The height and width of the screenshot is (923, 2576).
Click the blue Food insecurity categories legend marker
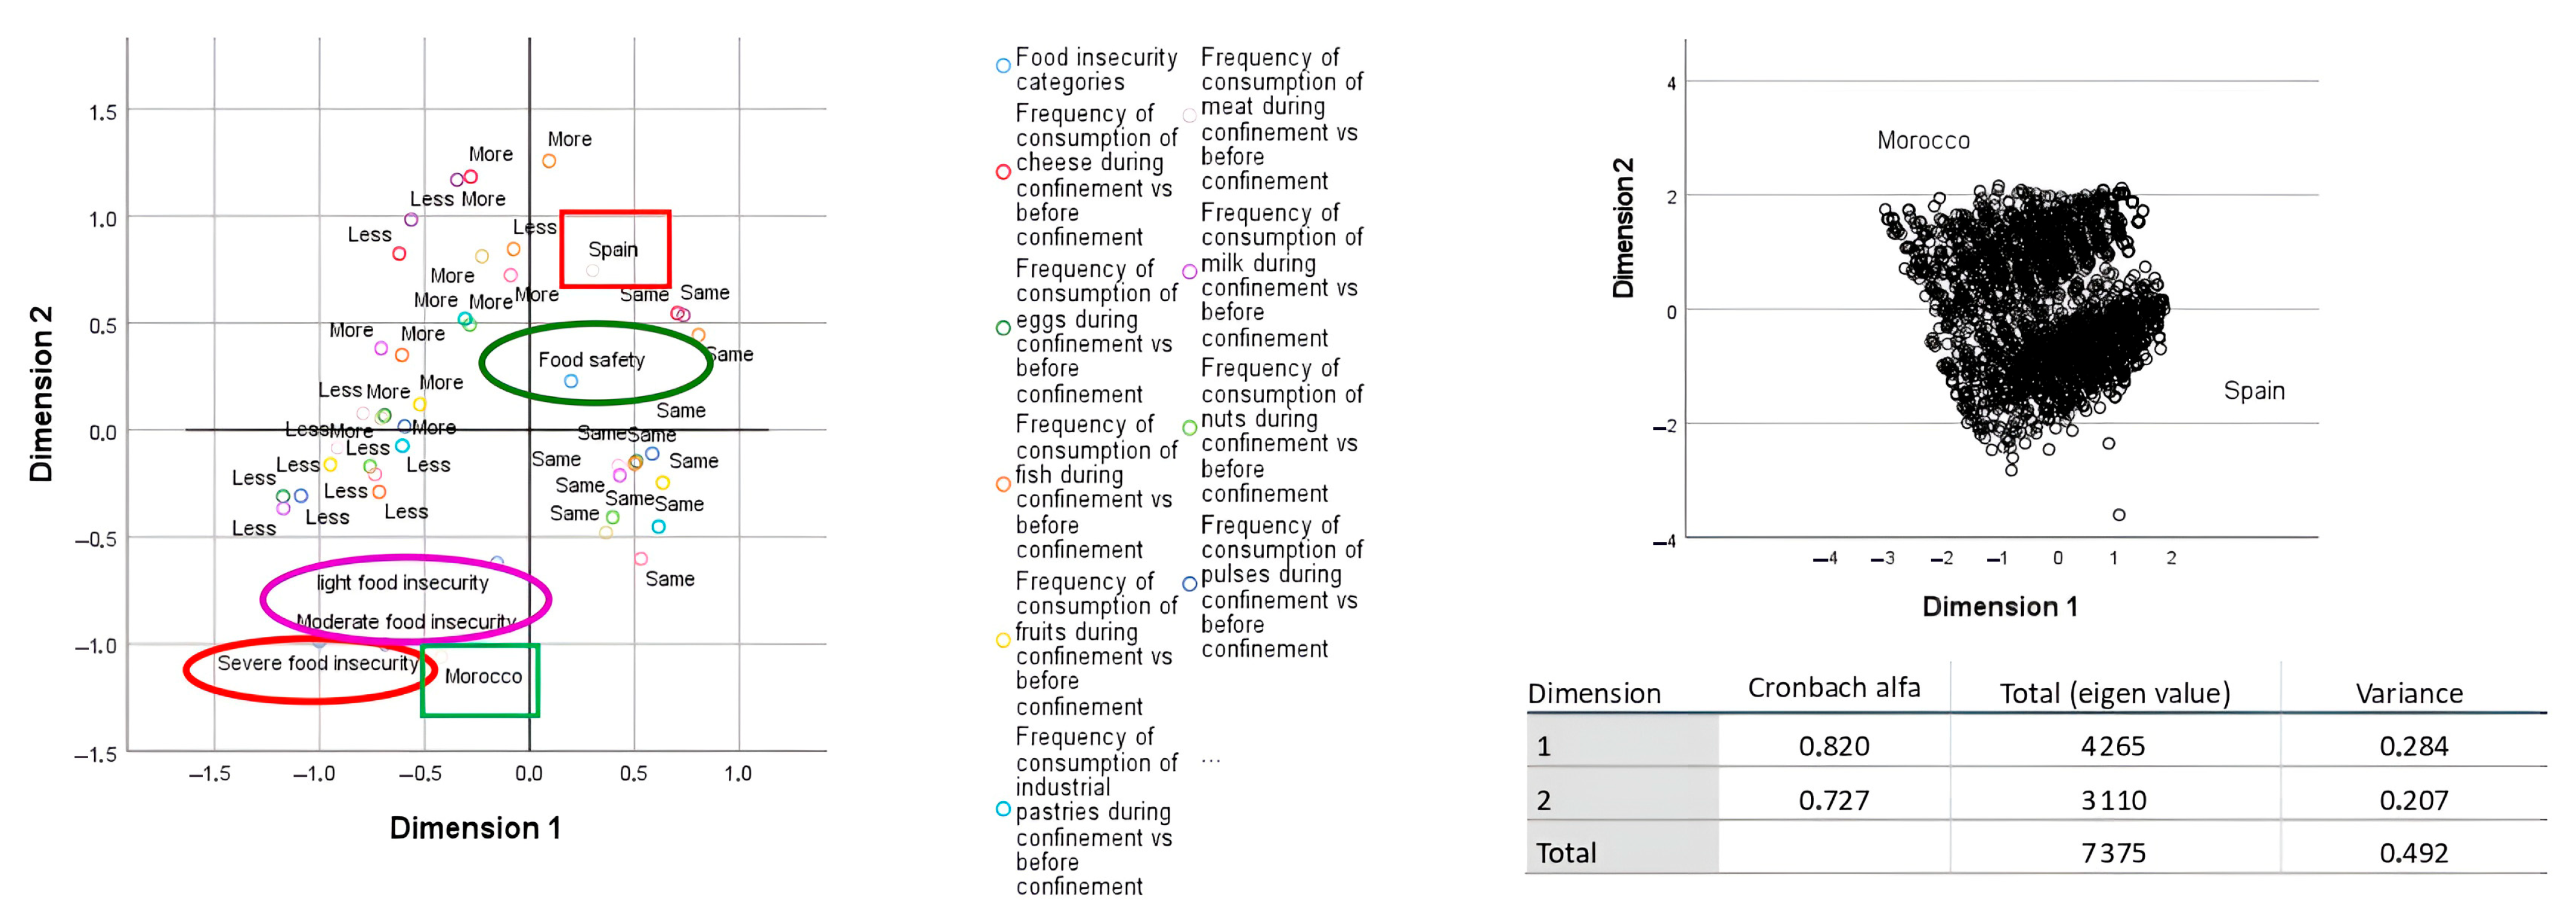click(x=1003, y=67)
